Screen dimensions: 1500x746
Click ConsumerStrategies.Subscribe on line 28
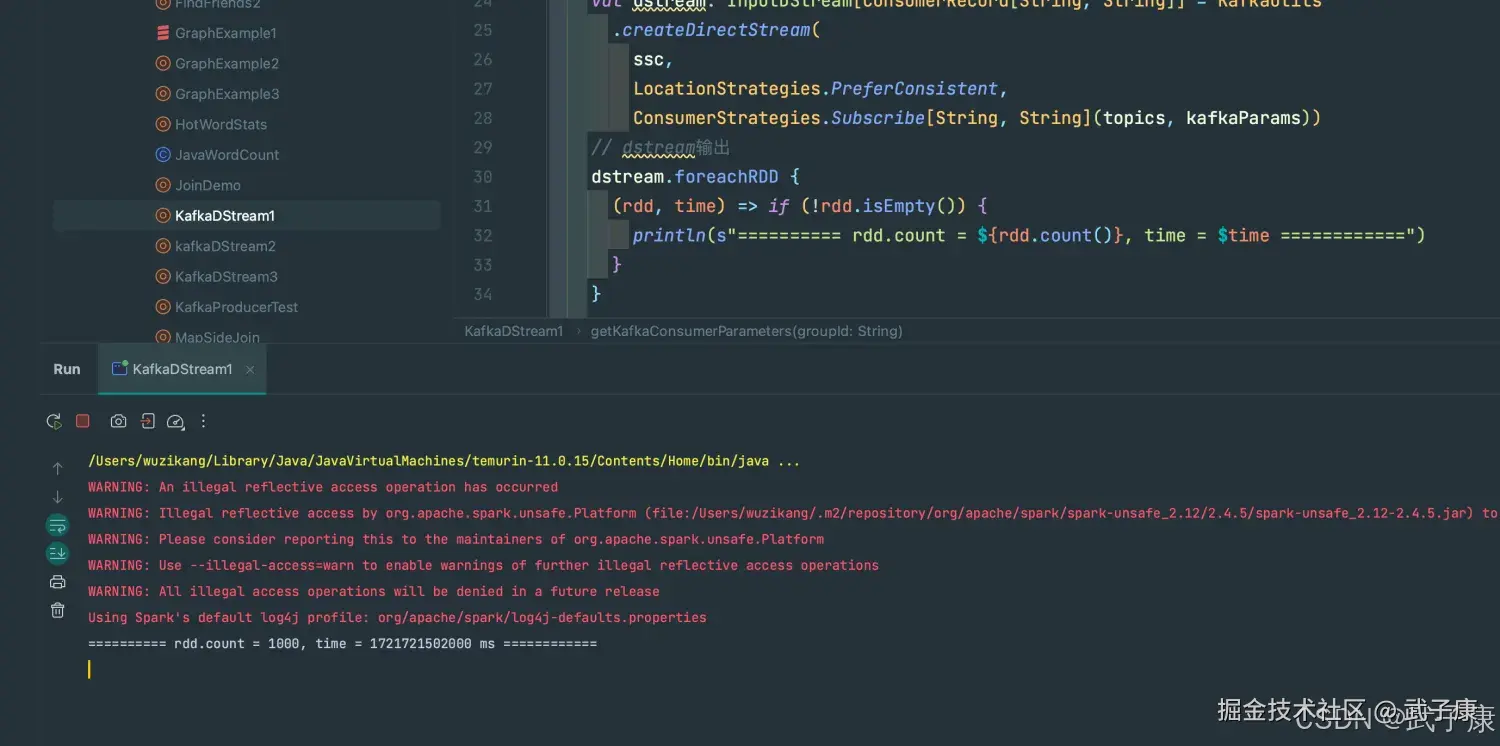pos(779,118)
